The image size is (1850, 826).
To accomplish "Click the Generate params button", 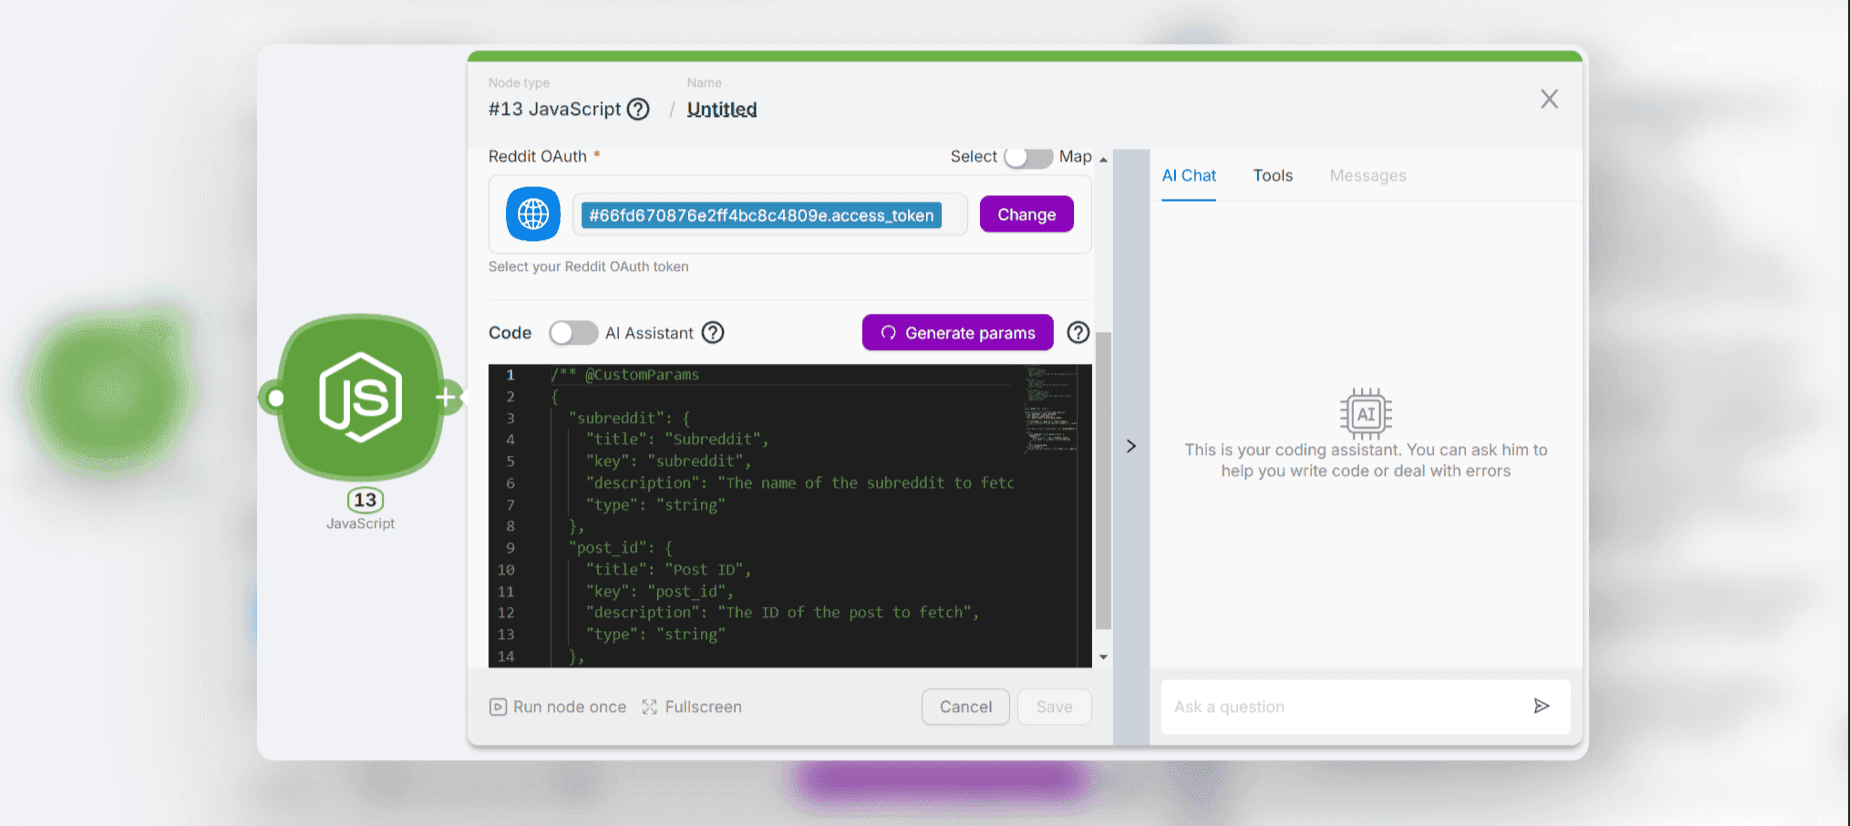I will point(957,333).
